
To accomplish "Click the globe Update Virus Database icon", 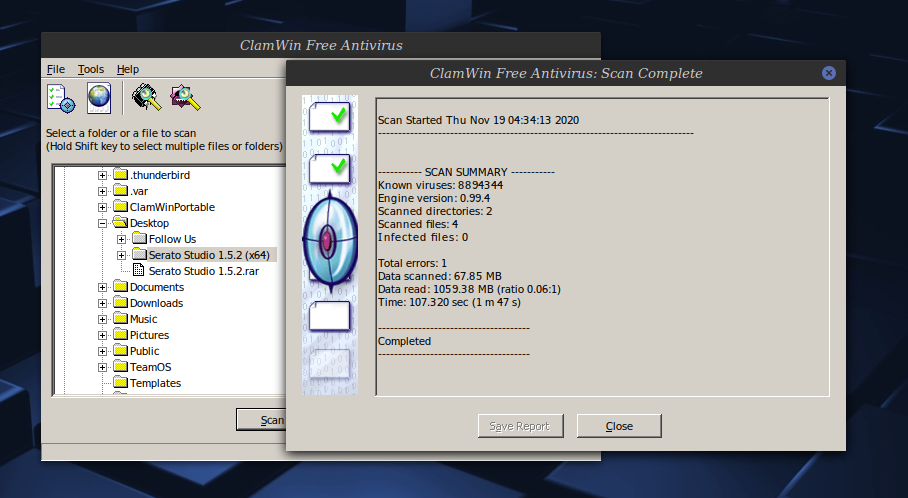I will click(x=99, y=98).
